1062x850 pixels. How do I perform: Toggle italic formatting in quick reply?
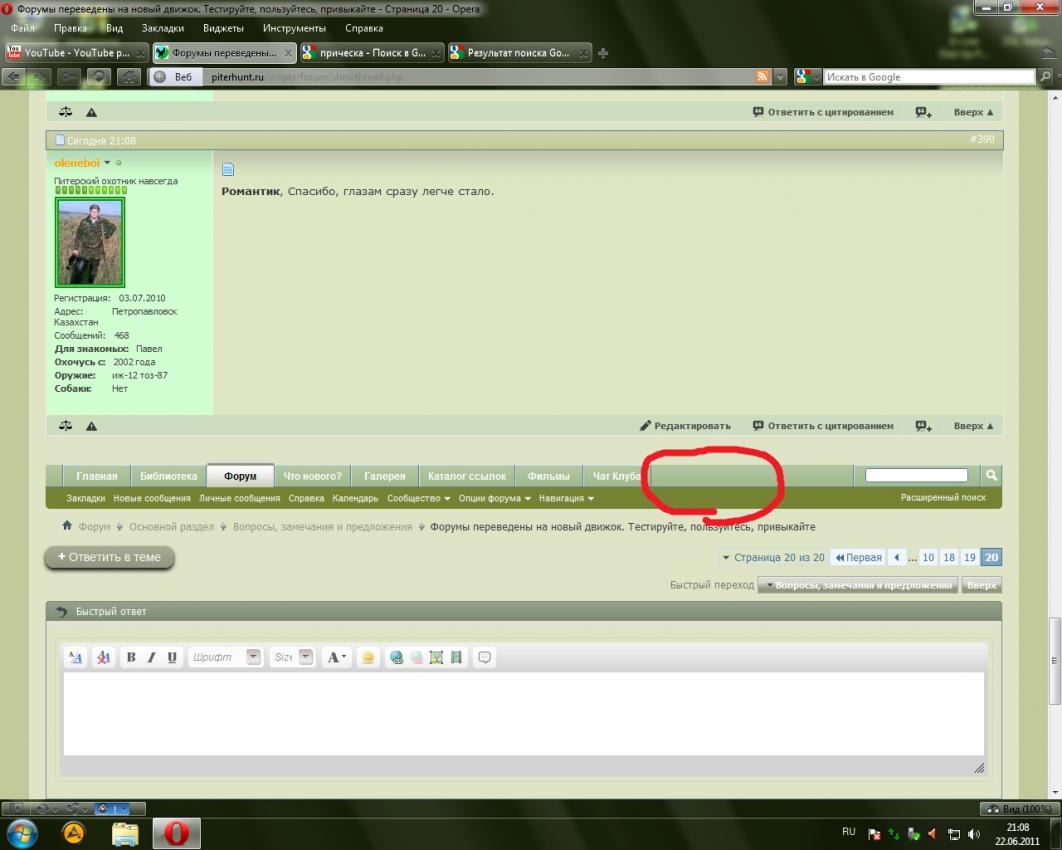pyautogui.click(x=152, y=658)
